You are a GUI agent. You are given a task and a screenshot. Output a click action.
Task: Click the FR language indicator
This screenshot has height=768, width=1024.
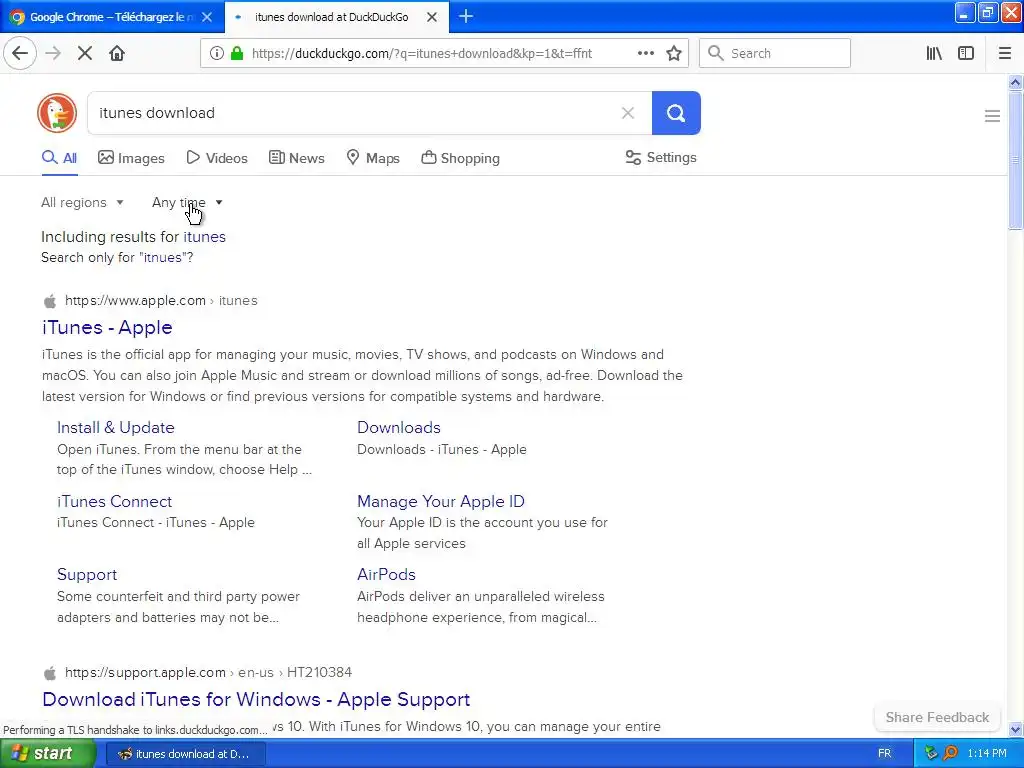pyautogui.click(x=884, y=753)
